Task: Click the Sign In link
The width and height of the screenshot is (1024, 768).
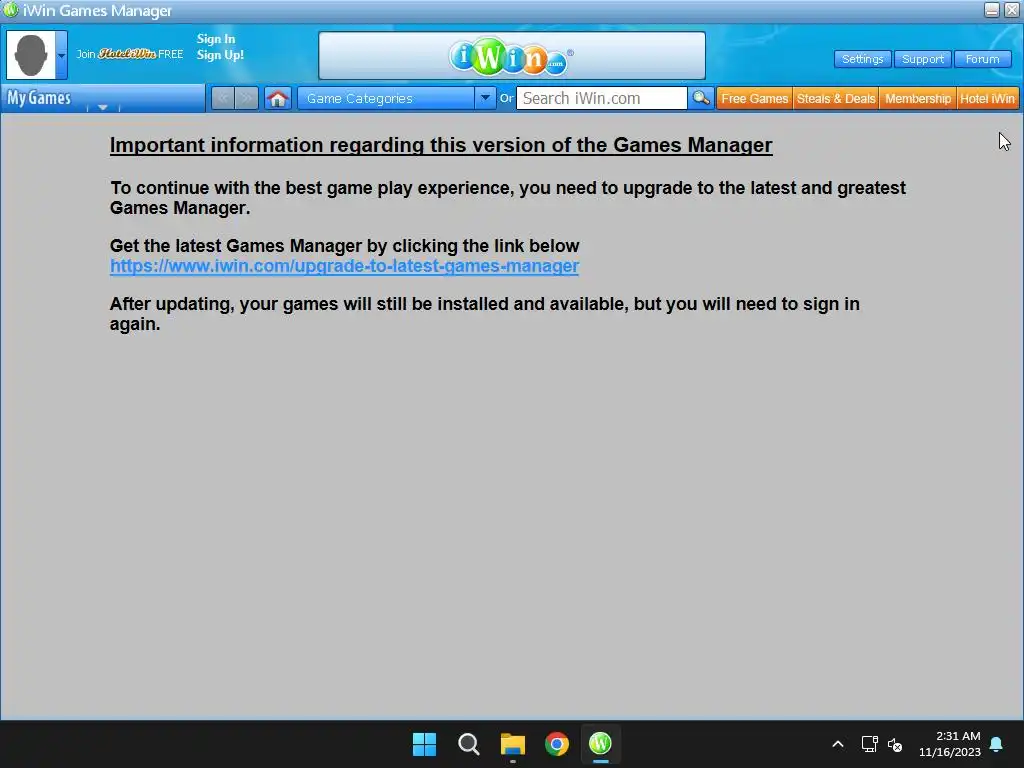Action: 216,39
